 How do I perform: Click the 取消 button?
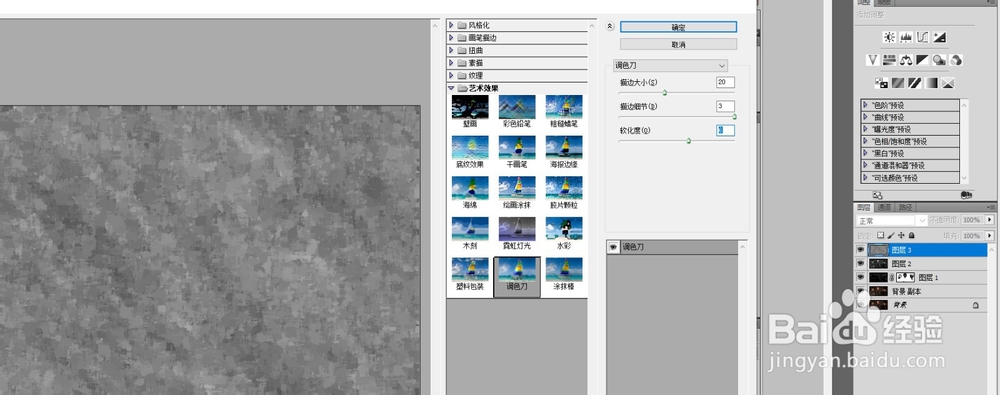678,45
